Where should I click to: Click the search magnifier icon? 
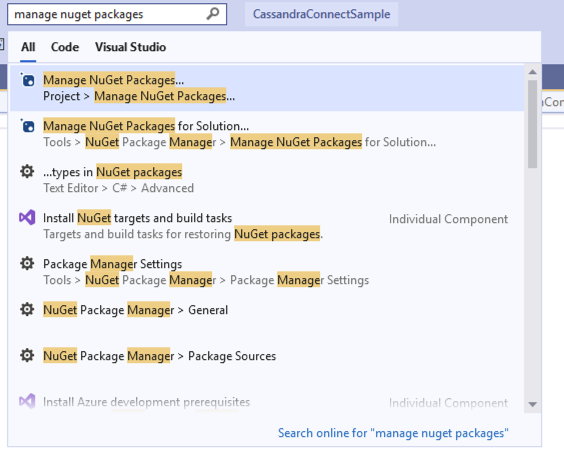point(213,14)
